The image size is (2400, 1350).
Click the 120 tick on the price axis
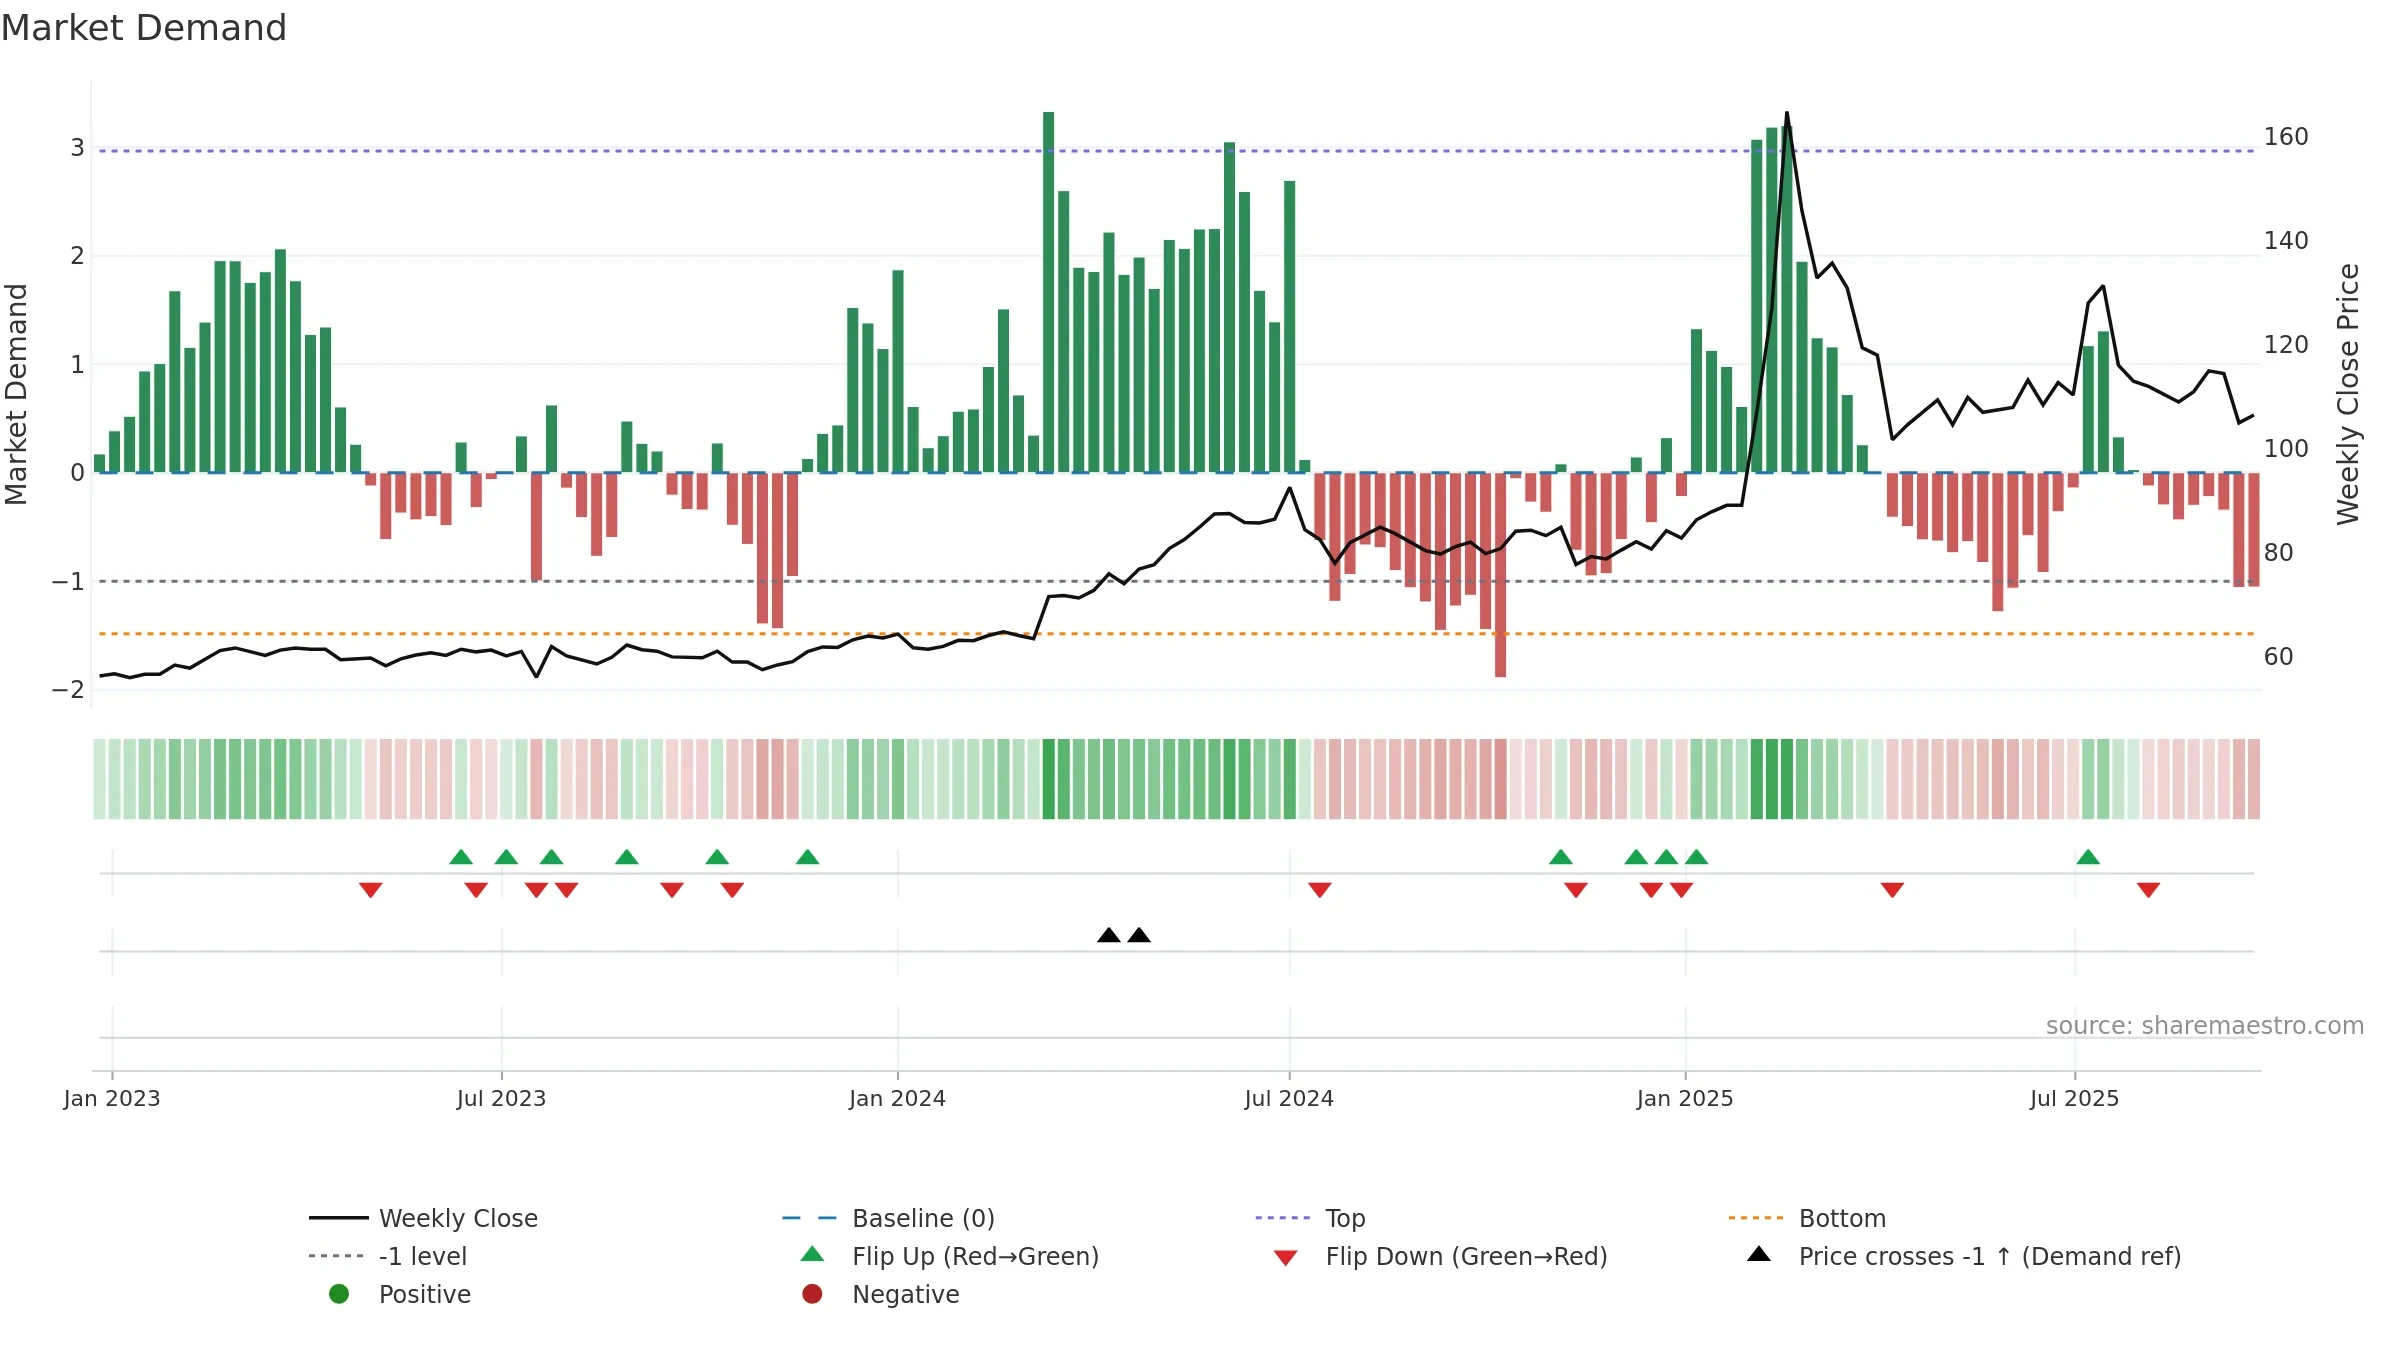[x=2286, y=345]
